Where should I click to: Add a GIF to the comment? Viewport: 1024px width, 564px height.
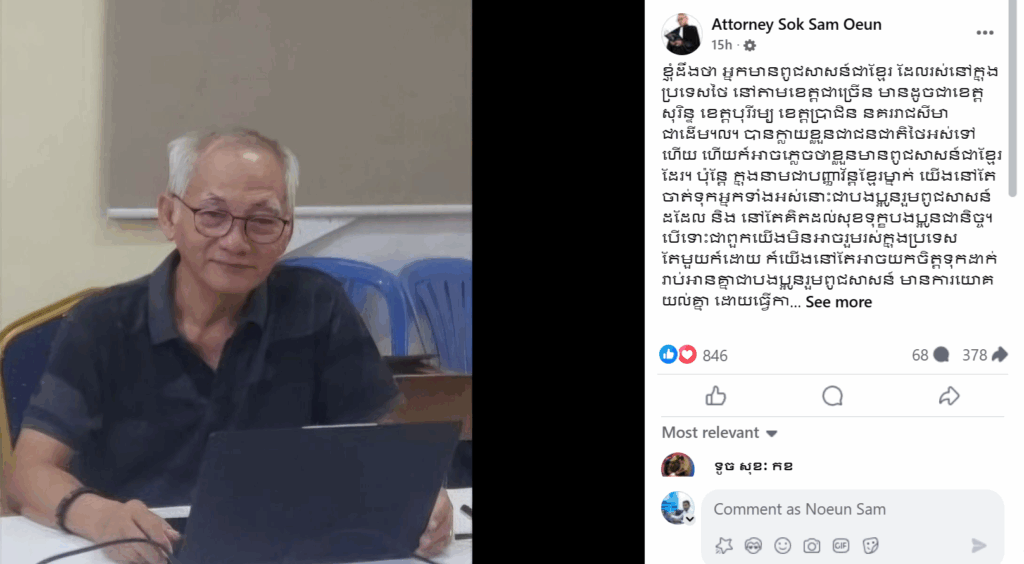(841, 545)
